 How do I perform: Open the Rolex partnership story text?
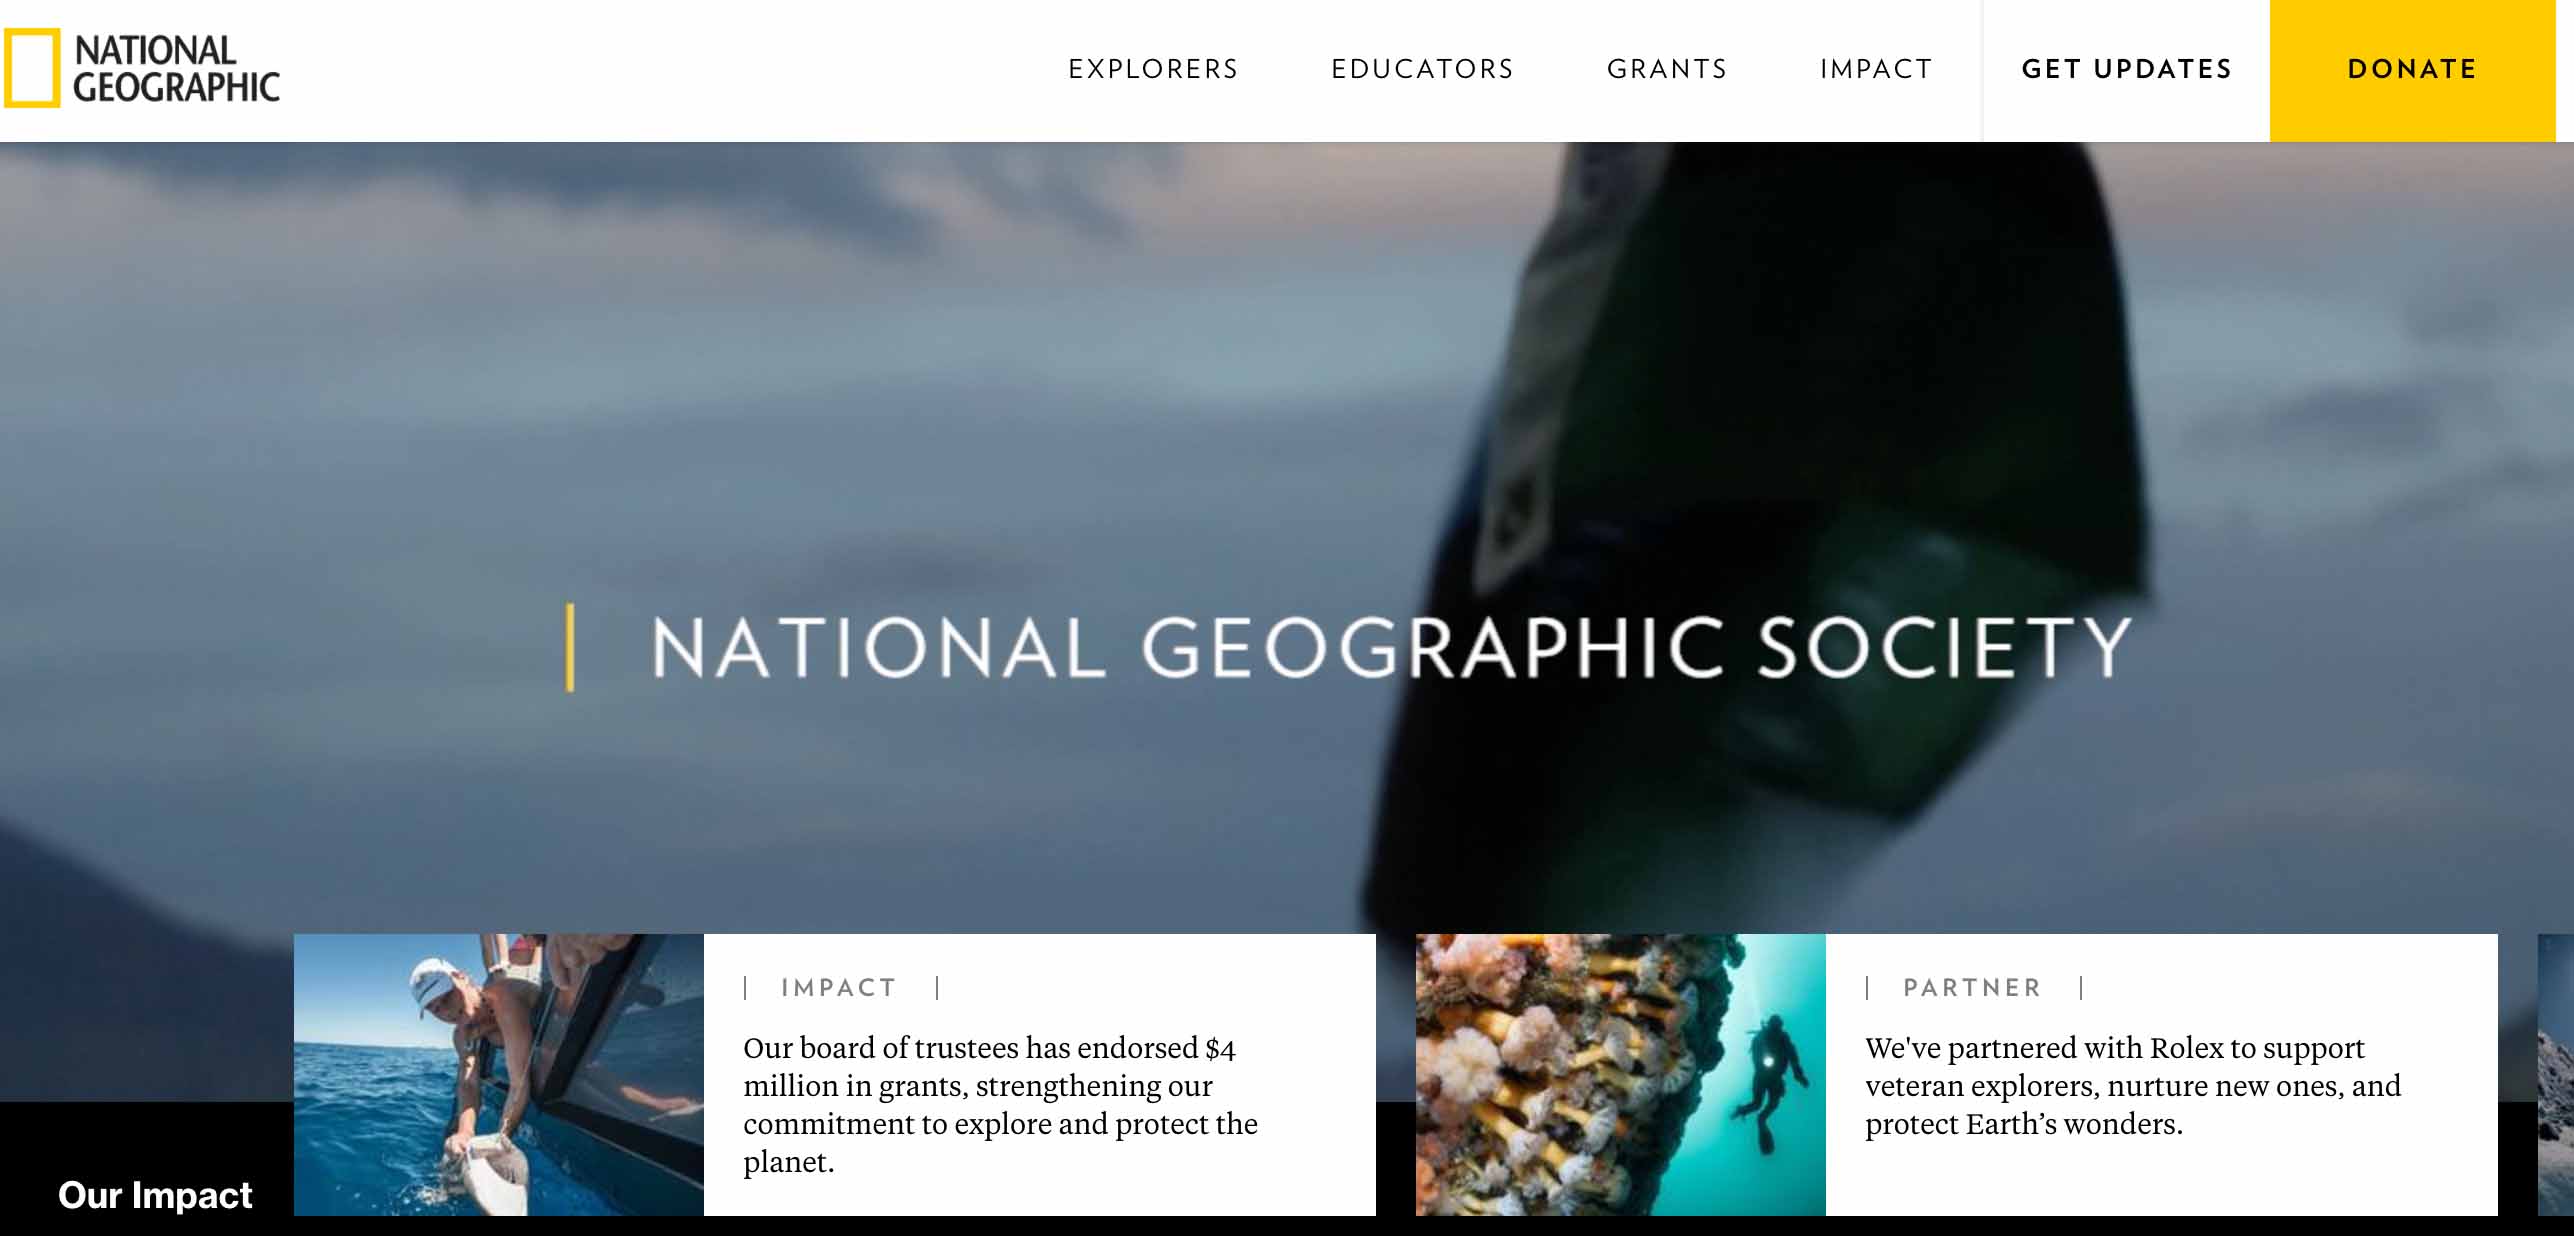point(2132,1085)
